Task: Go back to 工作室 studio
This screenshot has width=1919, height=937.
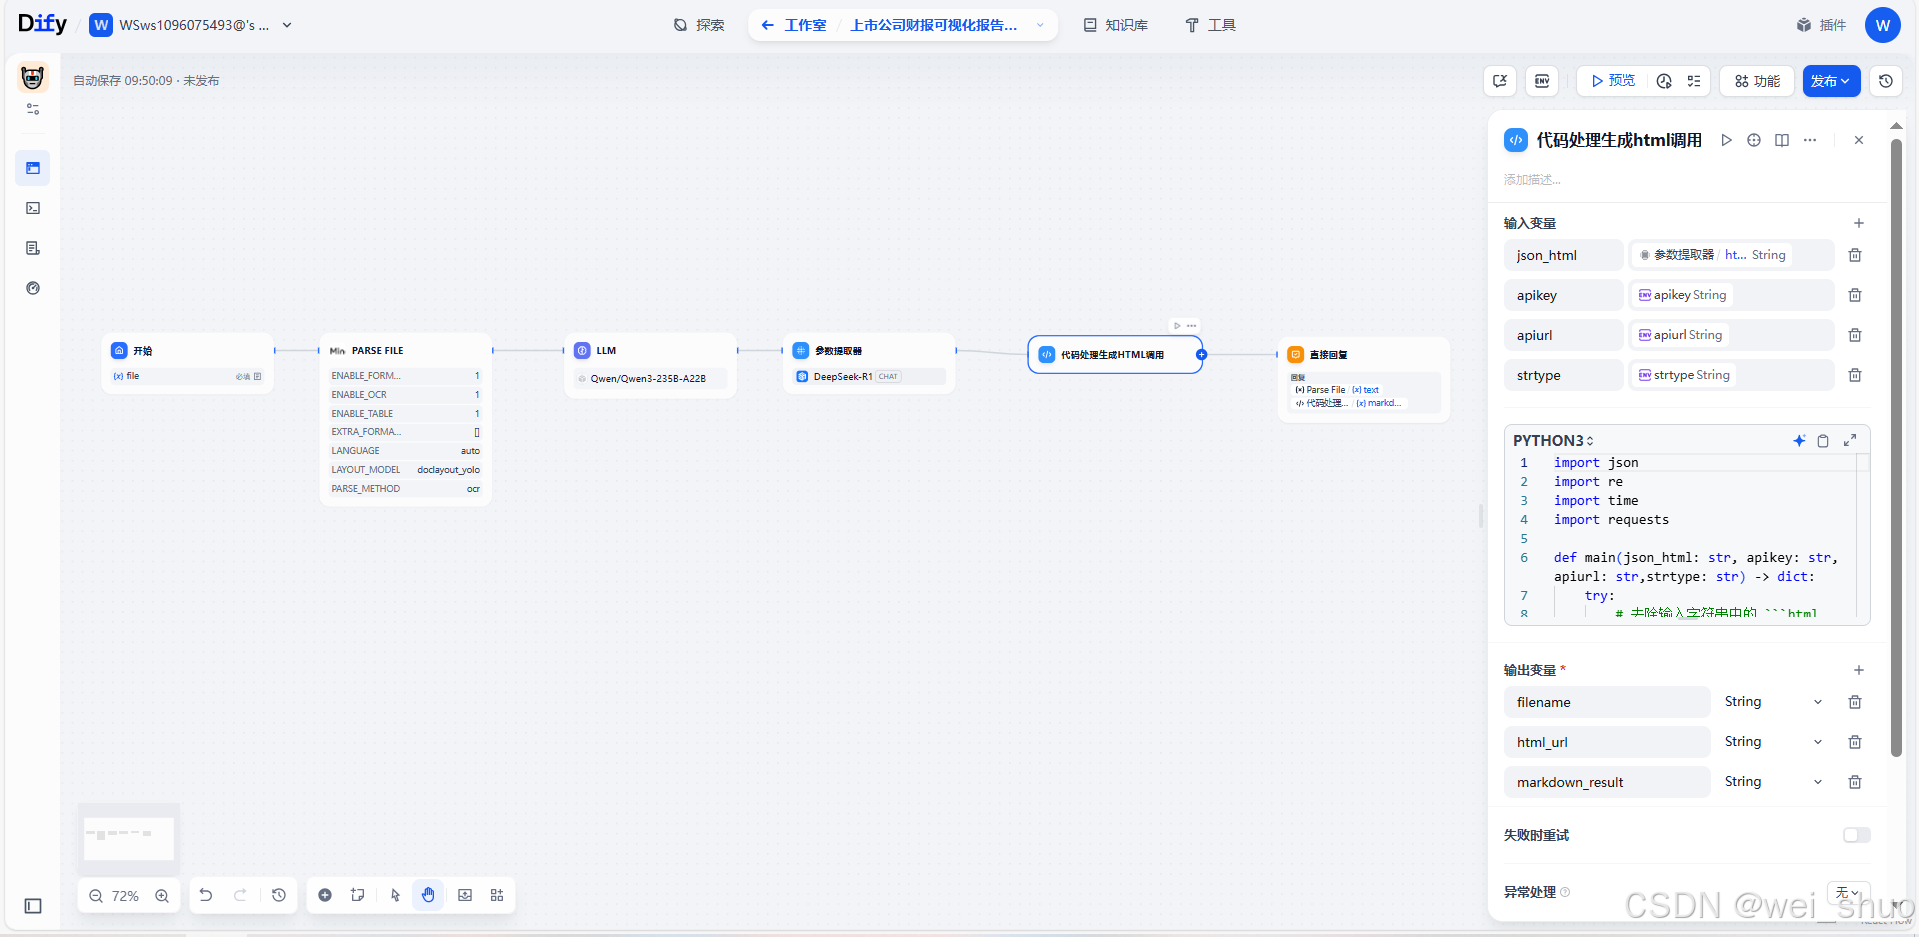Action: pyautogui.click(x=794, y=25)
